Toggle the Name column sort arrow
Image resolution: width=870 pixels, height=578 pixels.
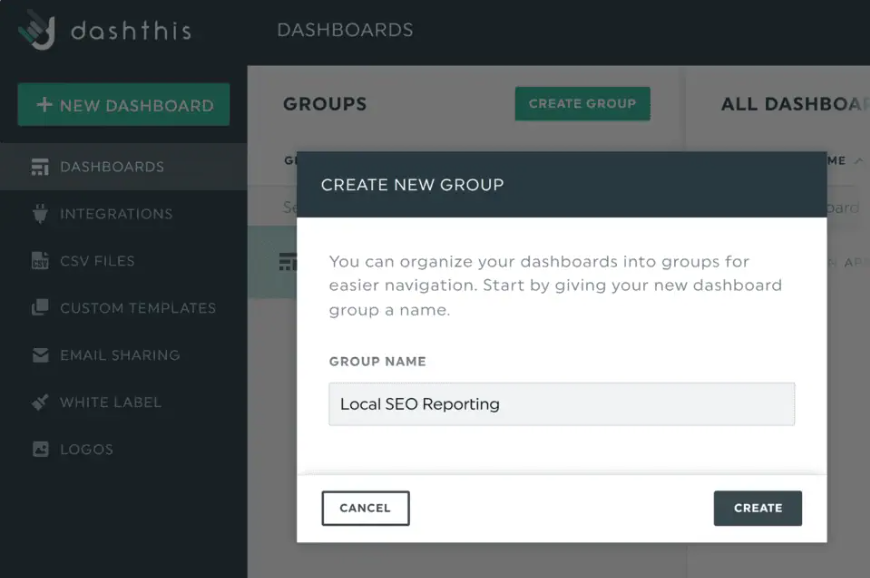pos(857,161)
